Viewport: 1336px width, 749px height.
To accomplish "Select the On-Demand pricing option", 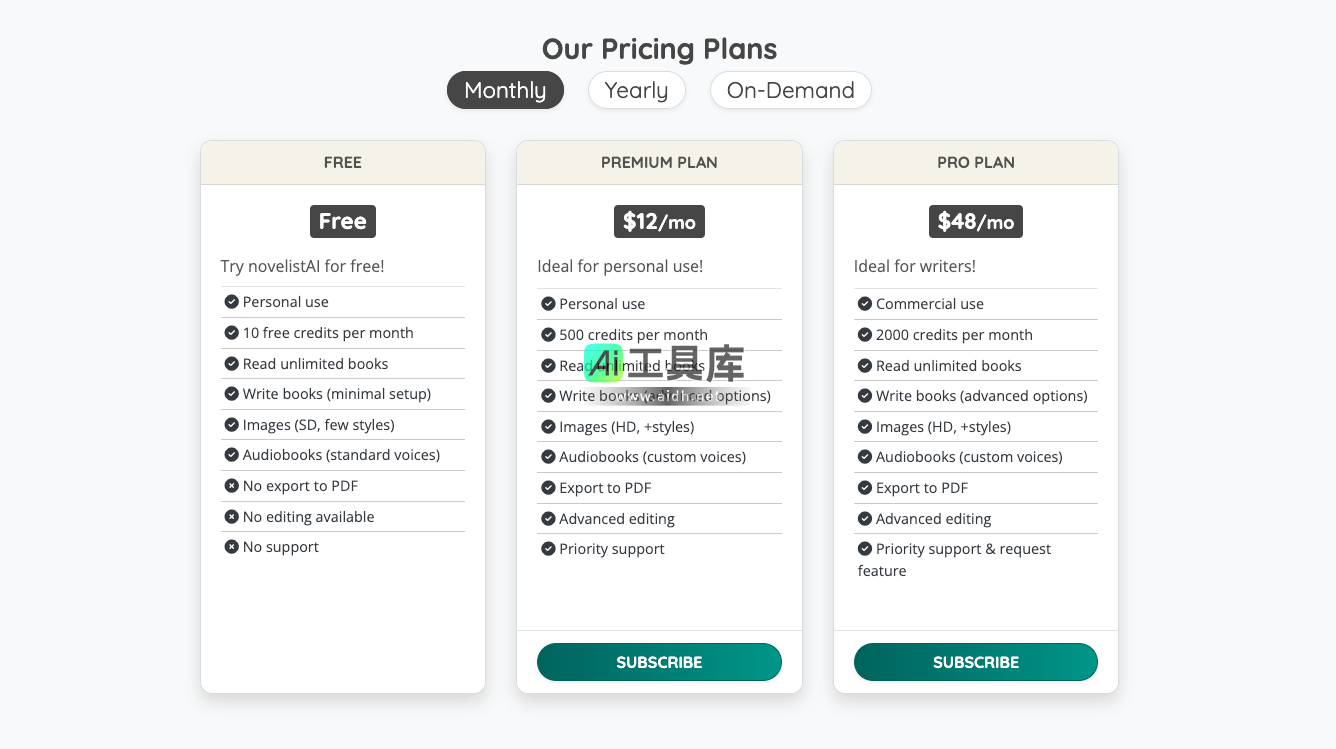I will click(790, 90).
